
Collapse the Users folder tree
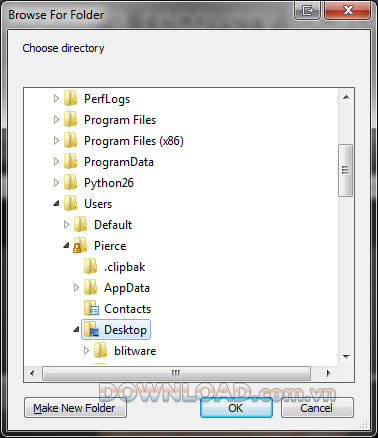click(56, 203)
